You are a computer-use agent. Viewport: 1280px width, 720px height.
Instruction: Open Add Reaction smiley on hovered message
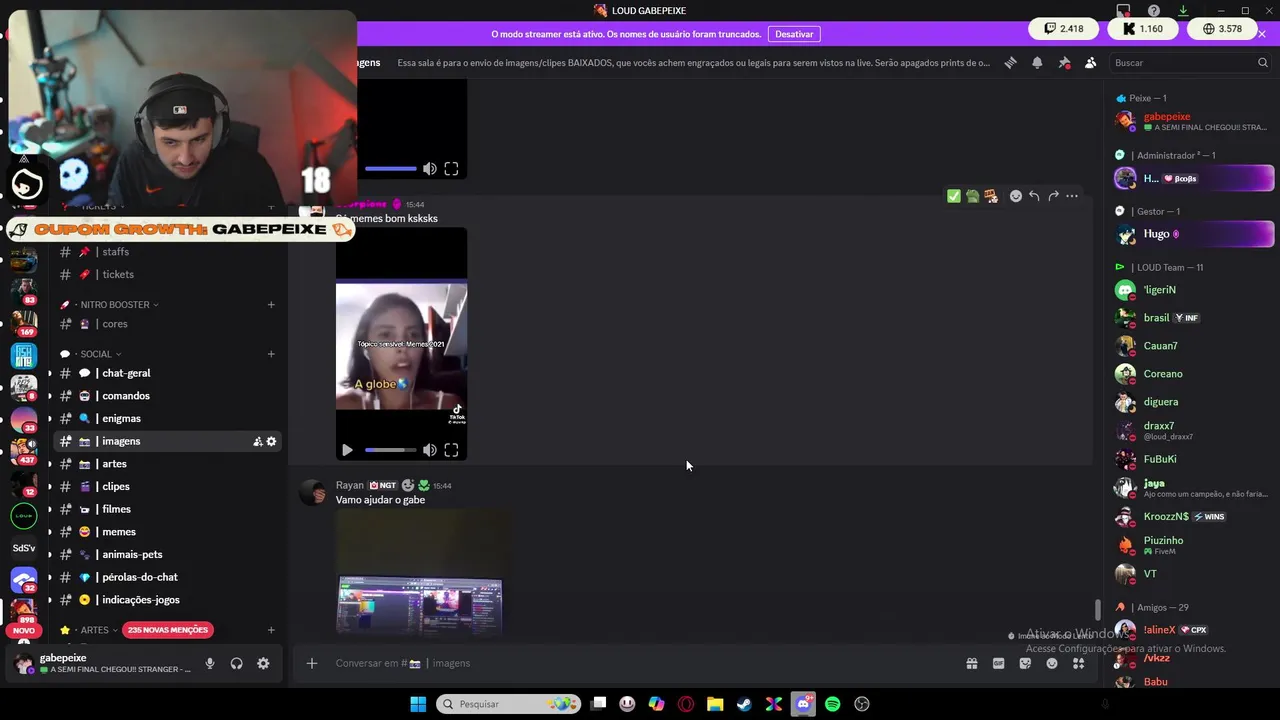pos(1016,196)
